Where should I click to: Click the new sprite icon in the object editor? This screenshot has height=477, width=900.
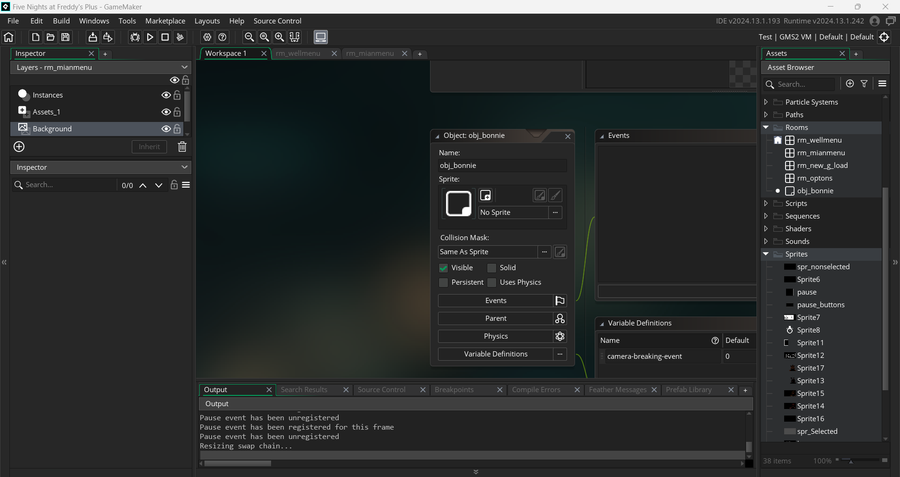[x=486, y=195]
